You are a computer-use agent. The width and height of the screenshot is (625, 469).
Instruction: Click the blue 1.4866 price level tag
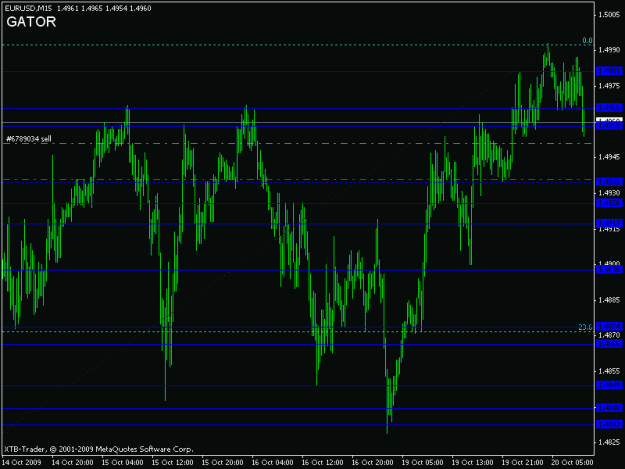tap(609, 344)
